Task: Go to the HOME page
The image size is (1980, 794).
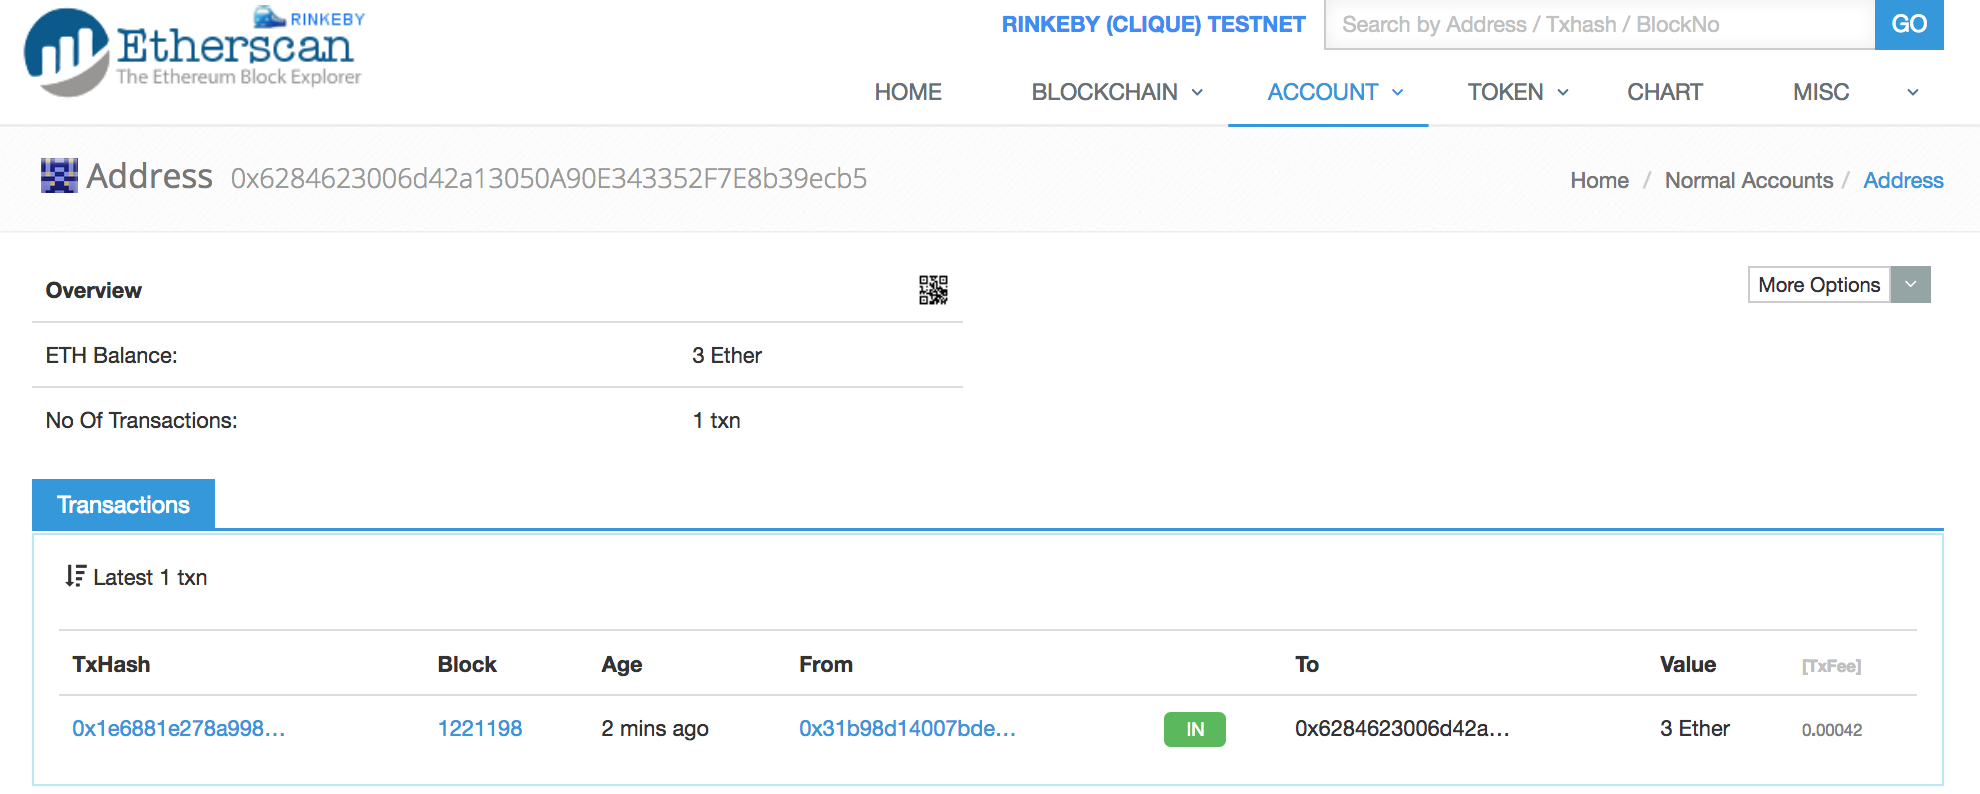Action: click(908, 92)
